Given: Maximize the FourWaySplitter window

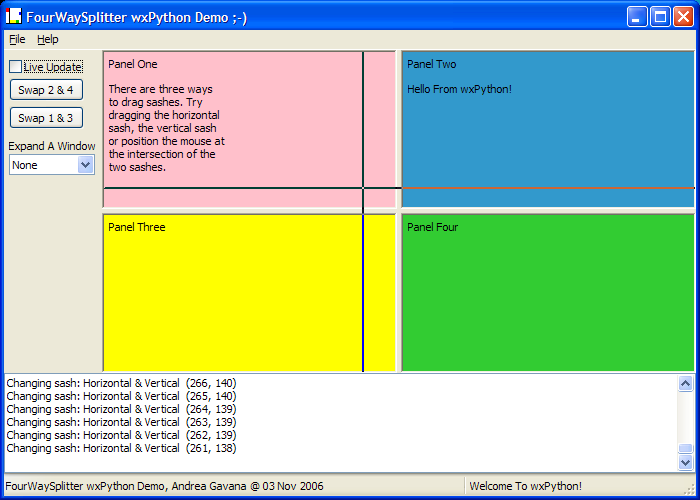Looking at the screenshot, I should 660,16.
